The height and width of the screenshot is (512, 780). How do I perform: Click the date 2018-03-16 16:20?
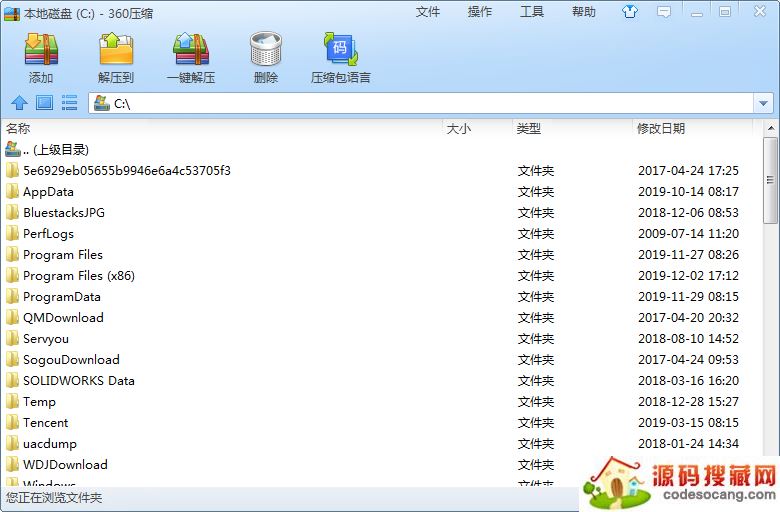pyautogui.click(x=688, y=381)
